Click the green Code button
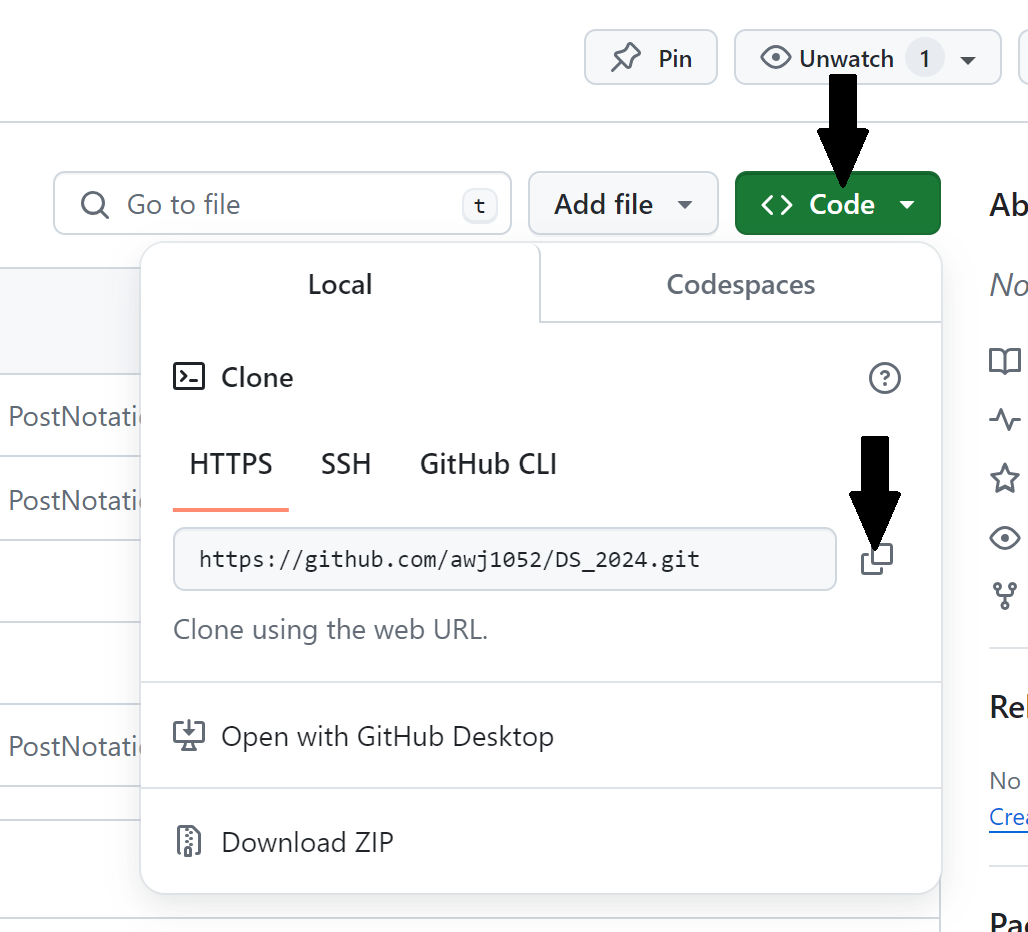Image resolution: width=1028 pixels, height=932 pixels. click(837, 204)
